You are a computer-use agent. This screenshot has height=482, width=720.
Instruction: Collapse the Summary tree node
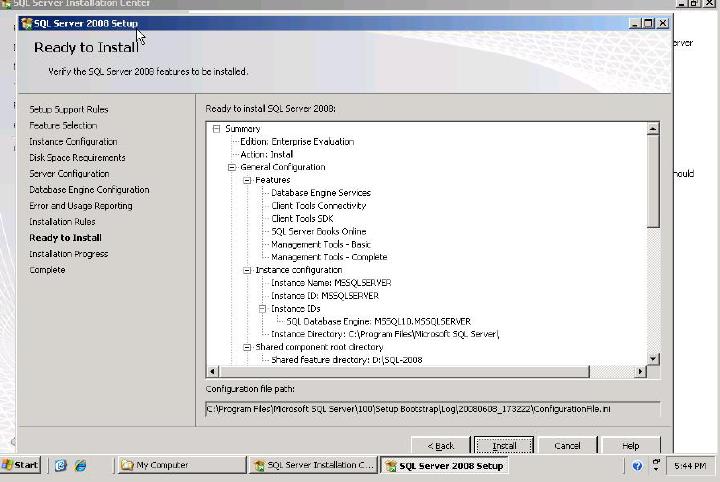(x=216, y=129)
